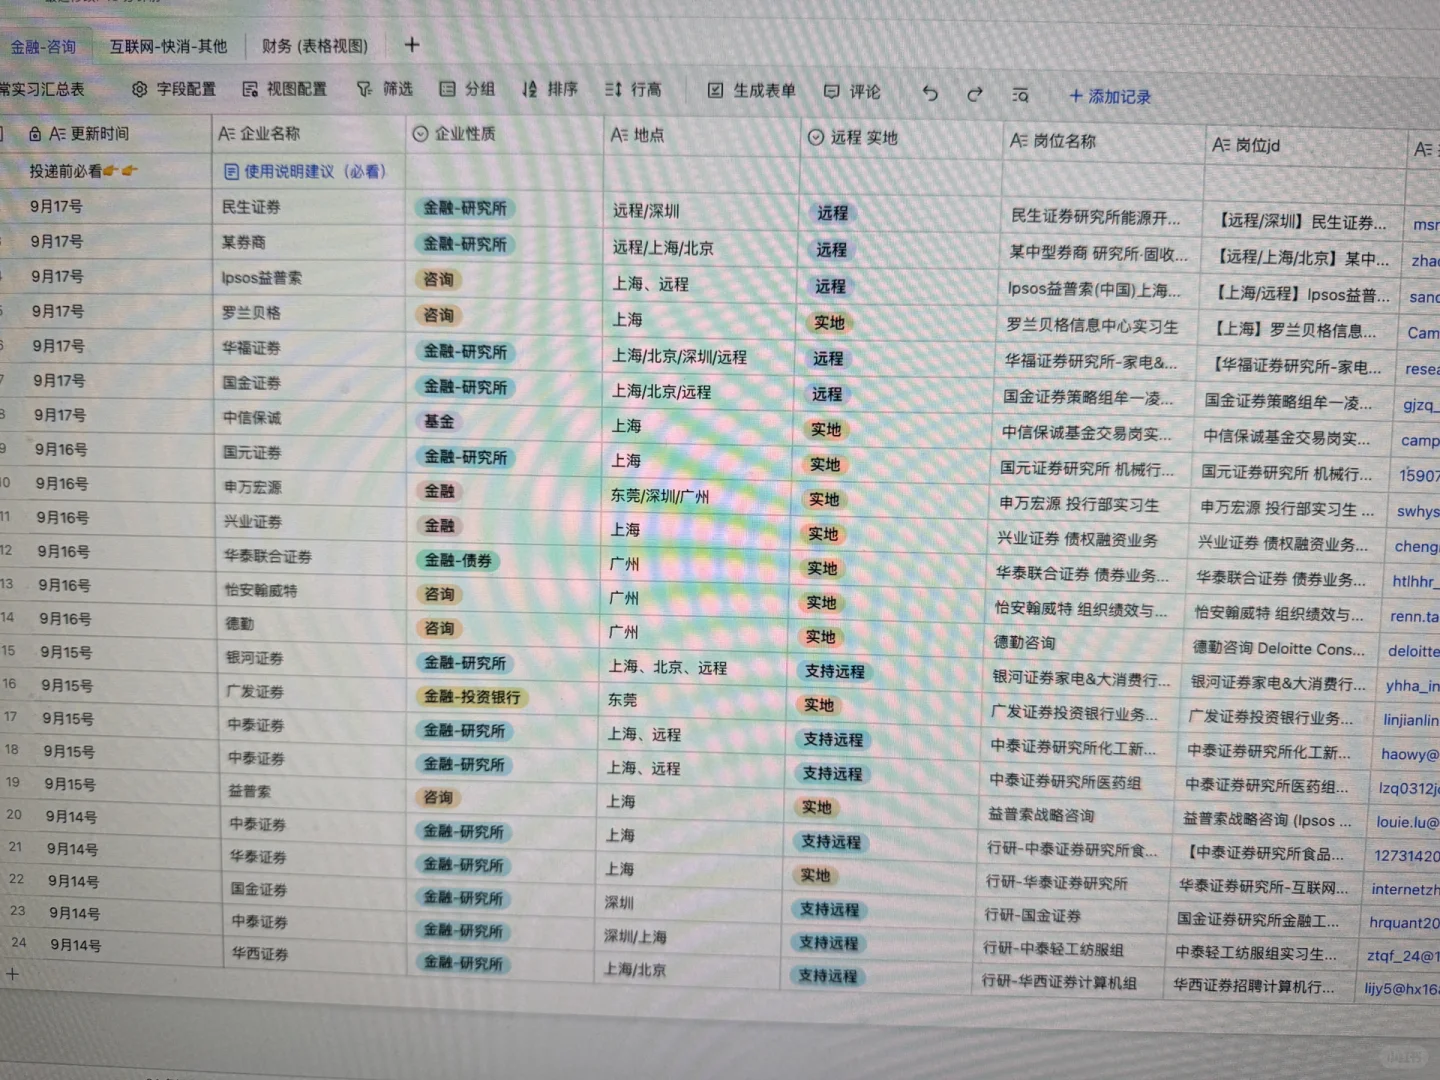
Task: Click the 添加记录 add record button
Action: click(1110, 96)
